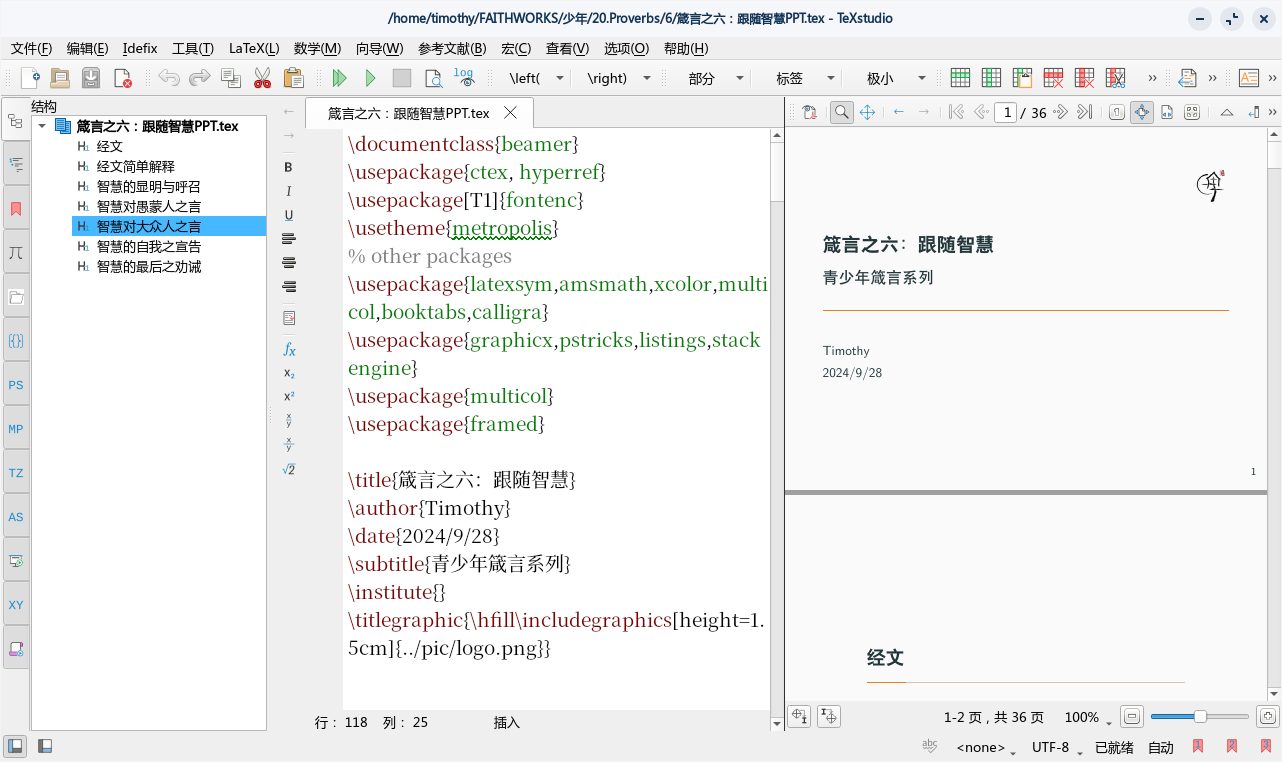1282x762 pixels.
Task: Select the magnifier tool in PDF viewer
Action: [x=842, y=113]
